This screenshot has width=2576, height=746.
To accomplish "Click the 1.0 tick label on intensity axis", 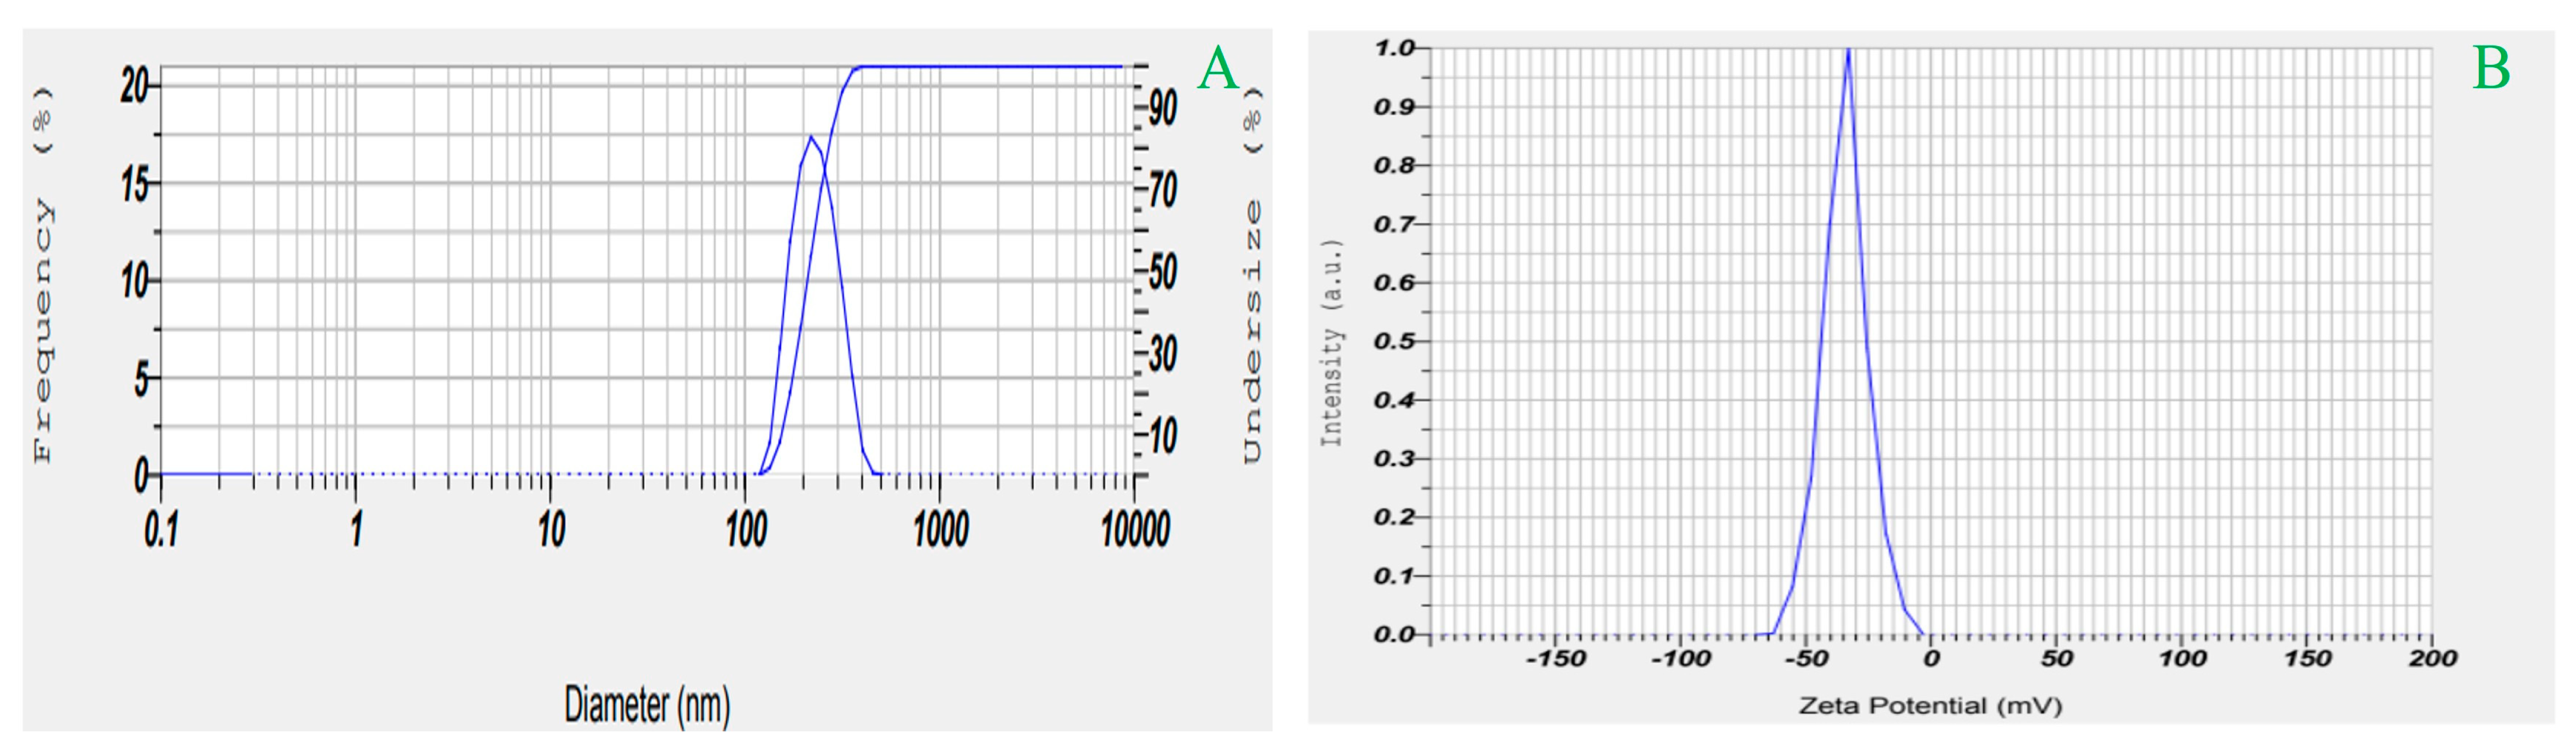I will click(1394, 48).
